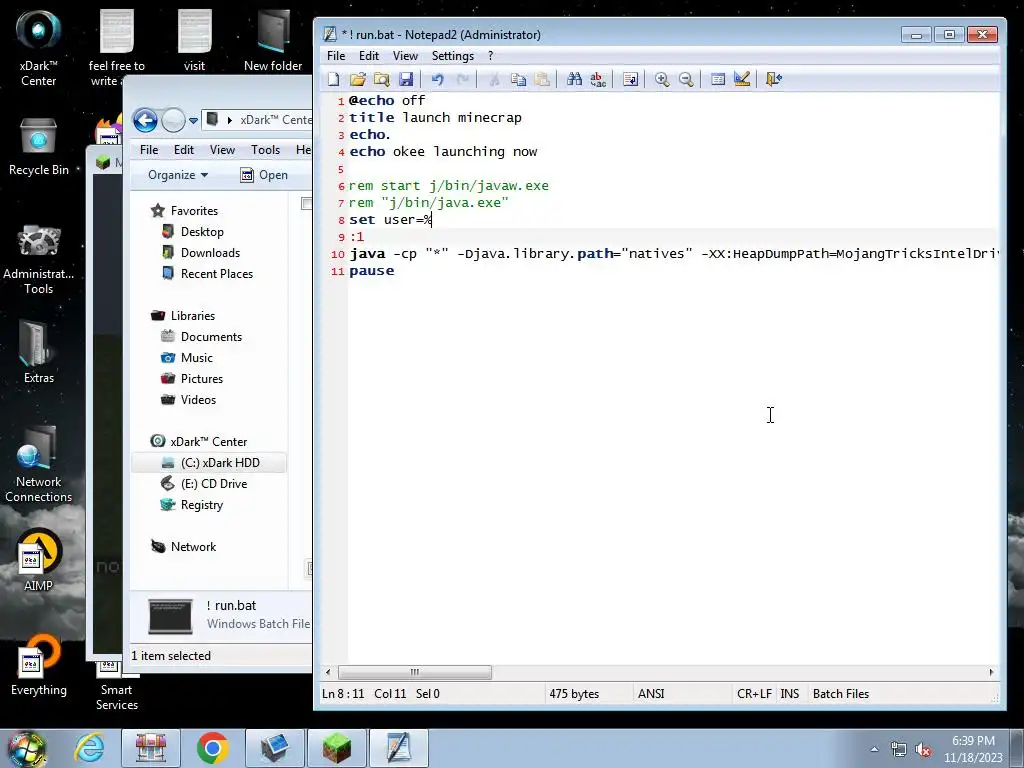Screen dimensions: 1024x768
Task: Expand breadcrumb arrow before xDark Center path
Action: 230,120
